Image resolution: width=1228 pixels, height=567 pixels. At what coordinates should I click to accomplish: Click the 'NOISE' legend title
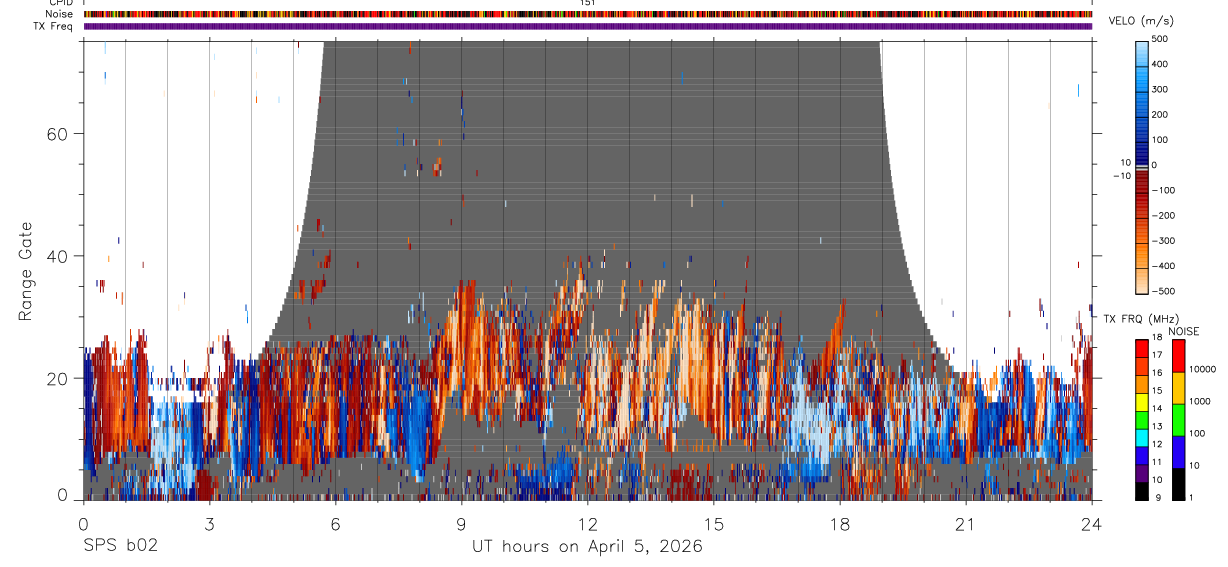pos(1185,331)
